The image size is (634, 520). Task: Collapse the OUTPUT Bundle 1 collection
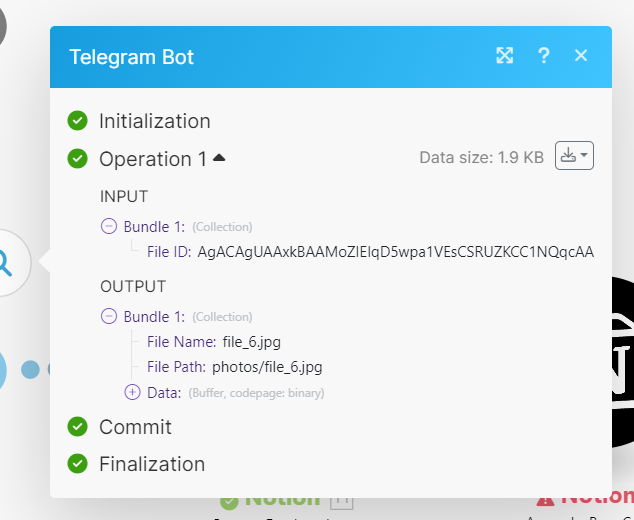109,316
